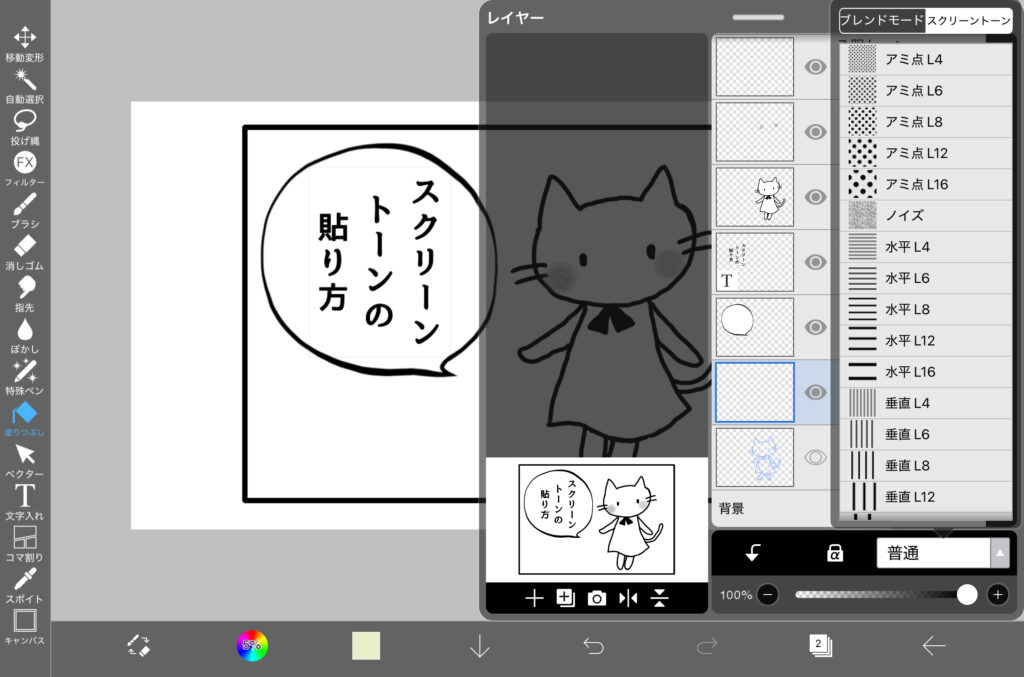Open the FX フィルター tool

[x=24, y=165]
